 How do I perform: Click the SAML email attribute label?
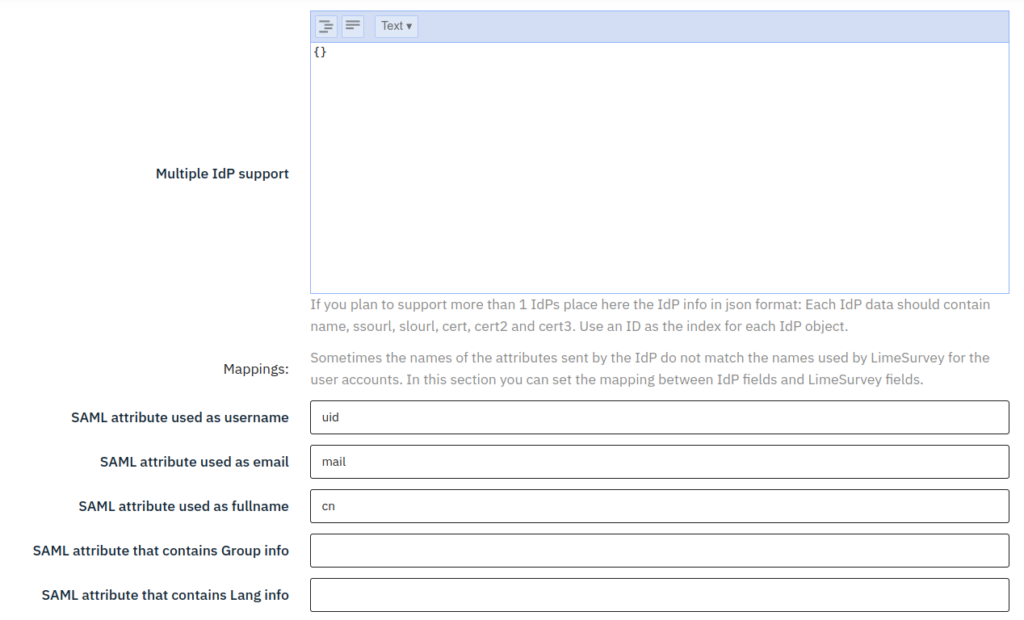pyautogui.click(x=194, y=461)
